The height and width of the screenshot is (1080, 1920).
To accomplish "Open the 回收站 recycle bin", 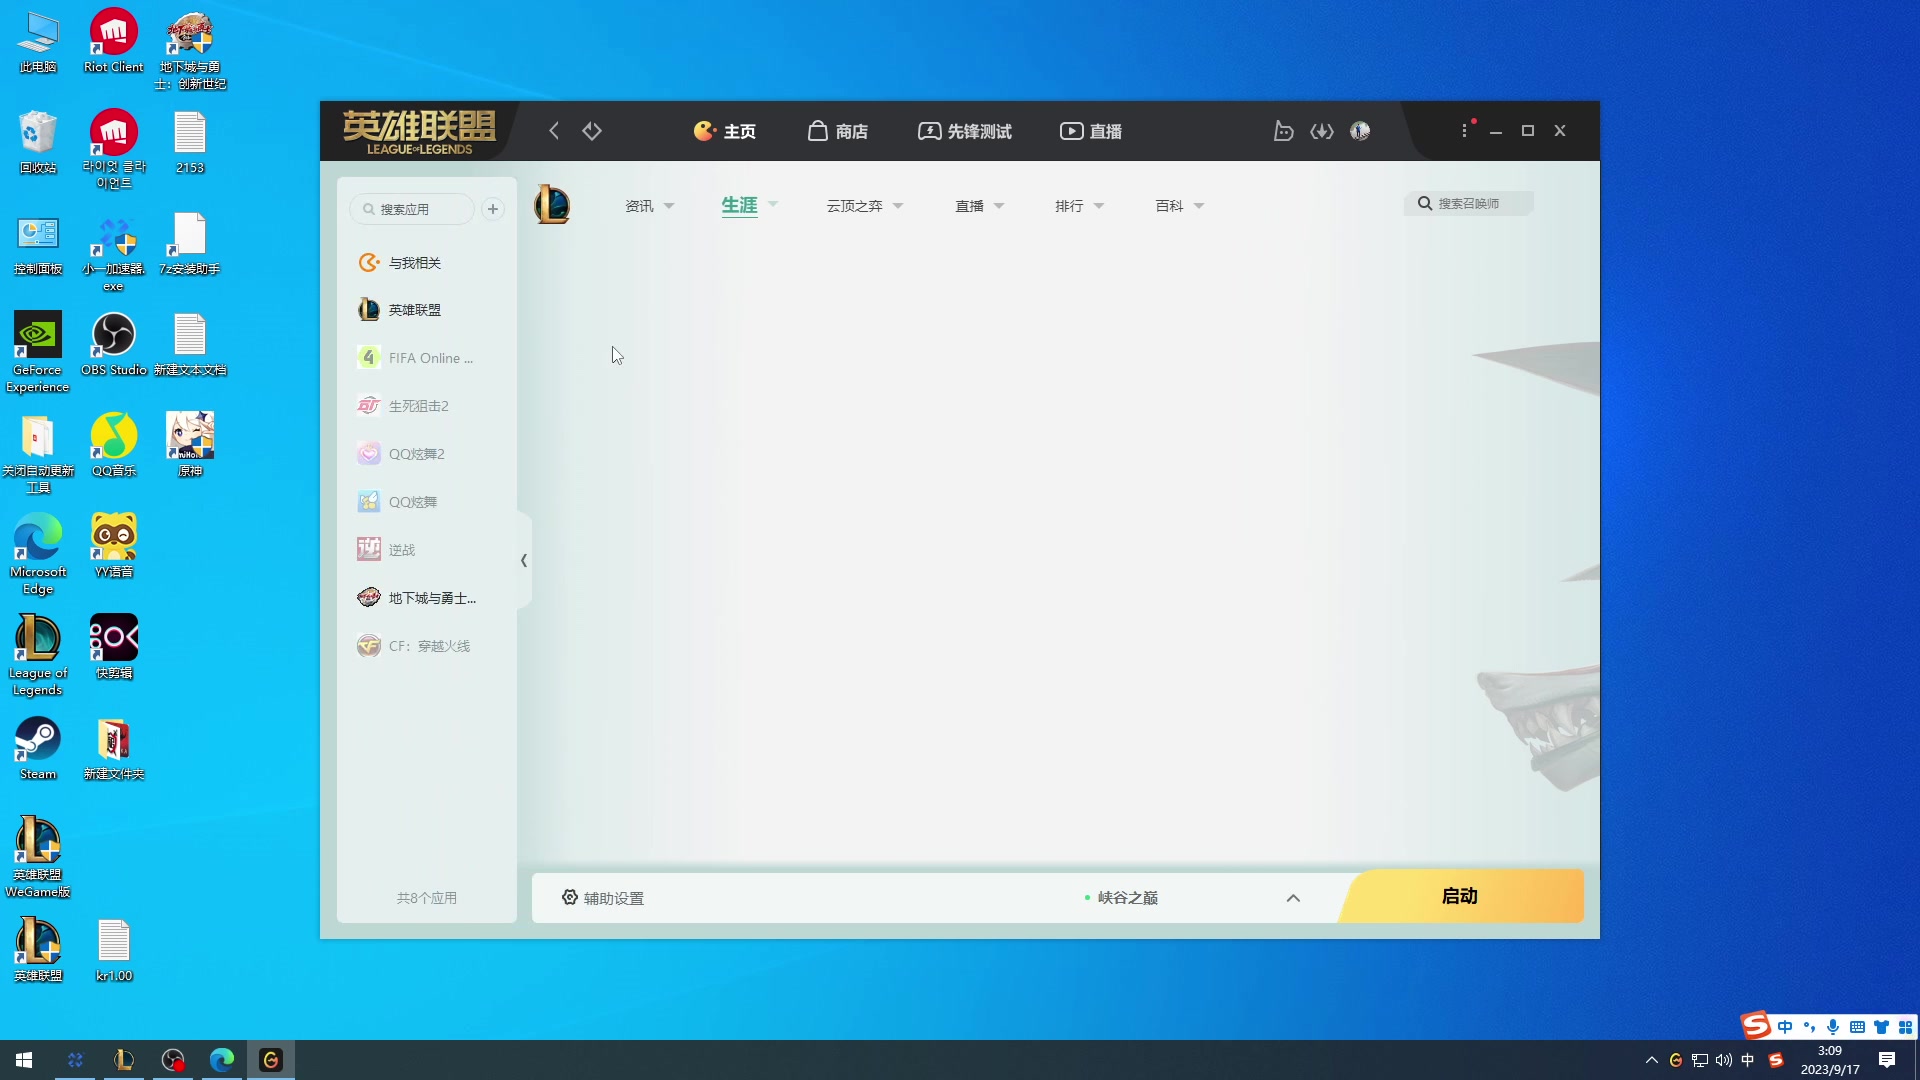I will tap(38, 142).
